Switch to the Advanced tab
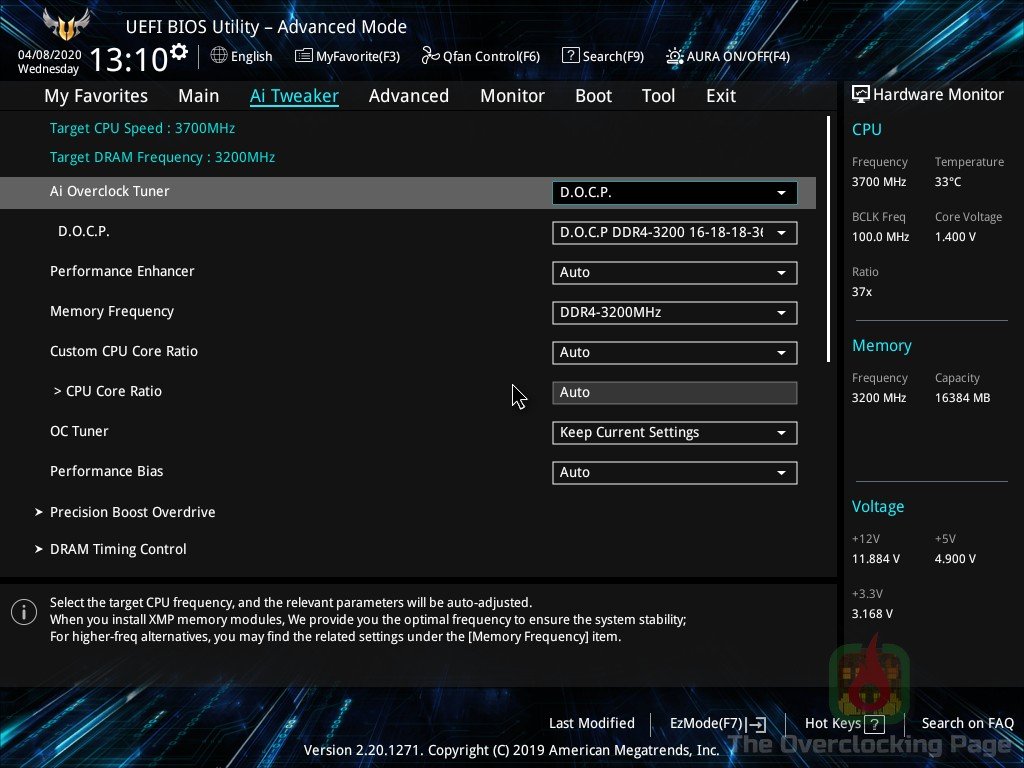This screenshot has width=1024, height=768. pos(408,96)
